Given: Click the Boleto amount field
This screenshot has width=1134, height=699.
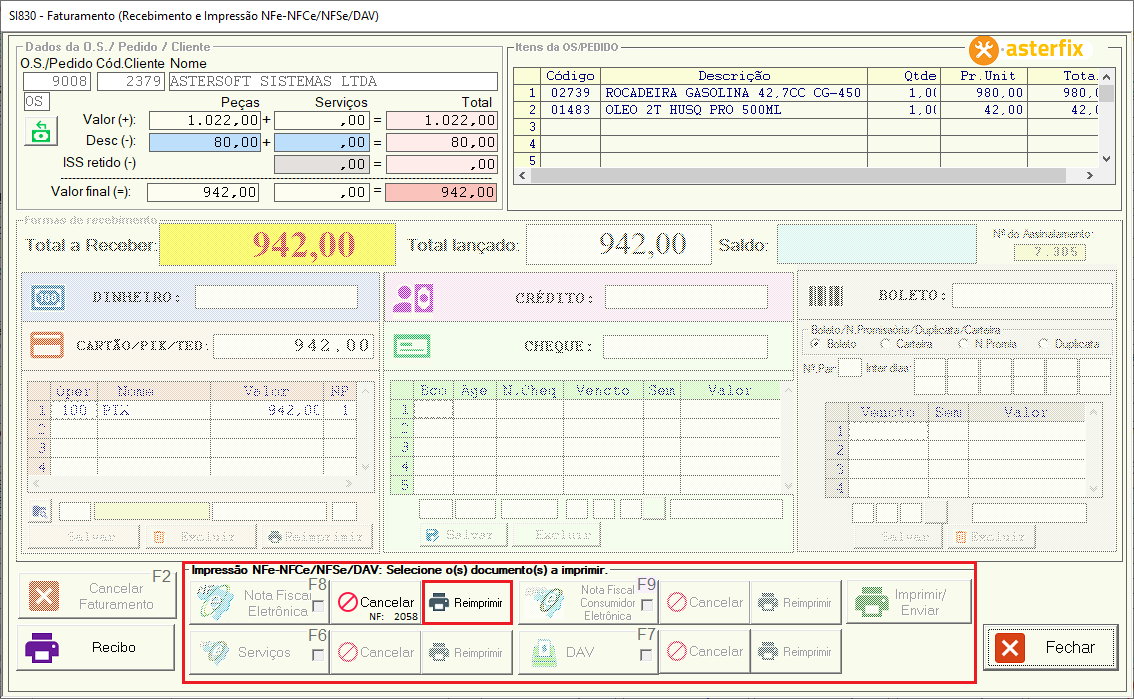Looking at the screenshot, I should [x=1032, y=295].
